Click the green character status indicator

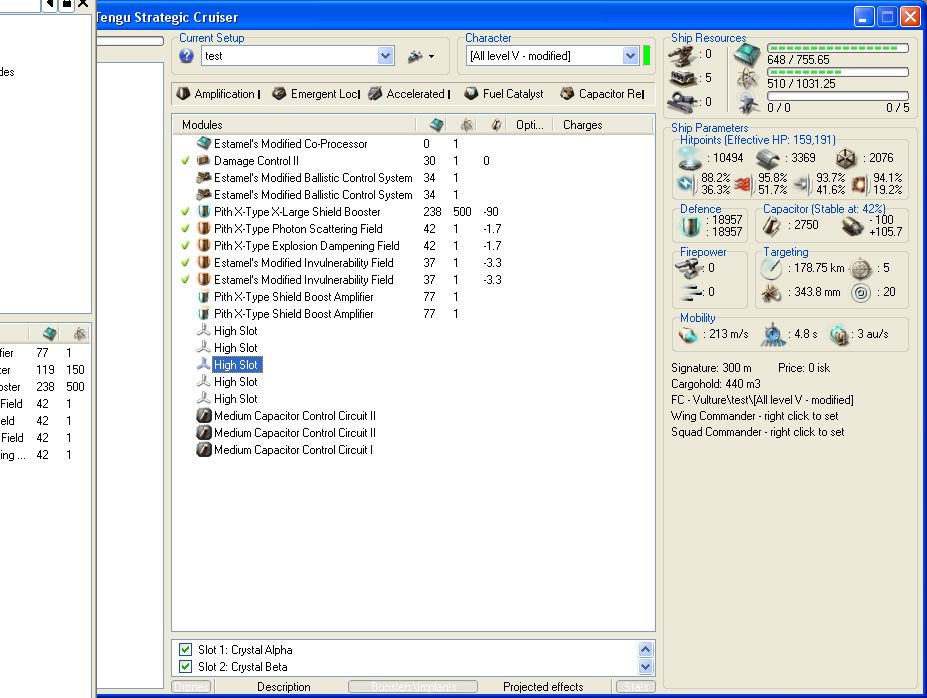647,56
